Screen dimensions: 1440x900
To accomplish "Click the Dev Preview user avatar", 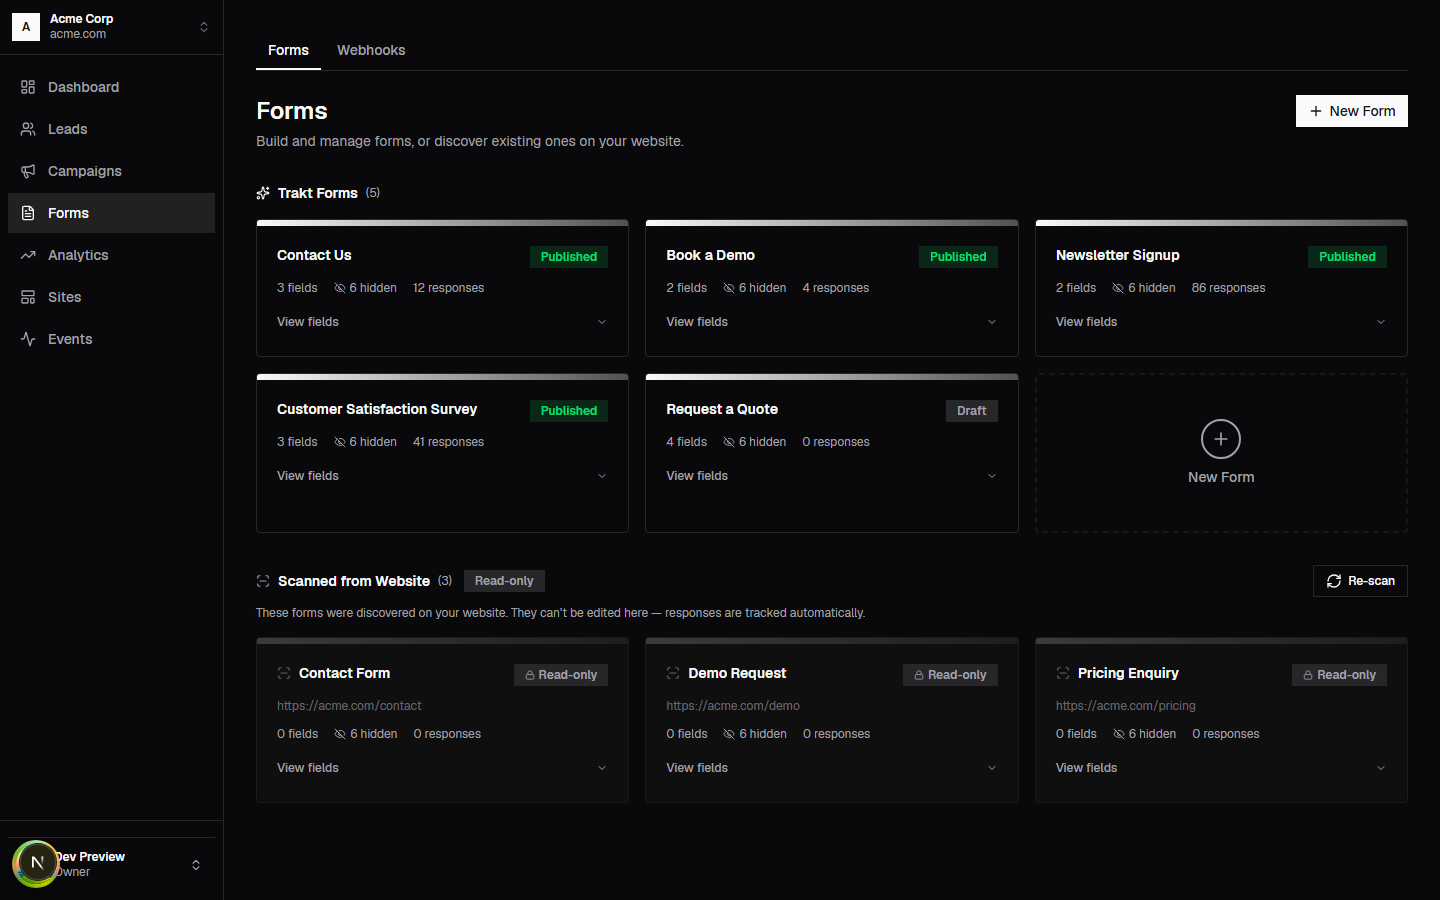I will point(37,863).
